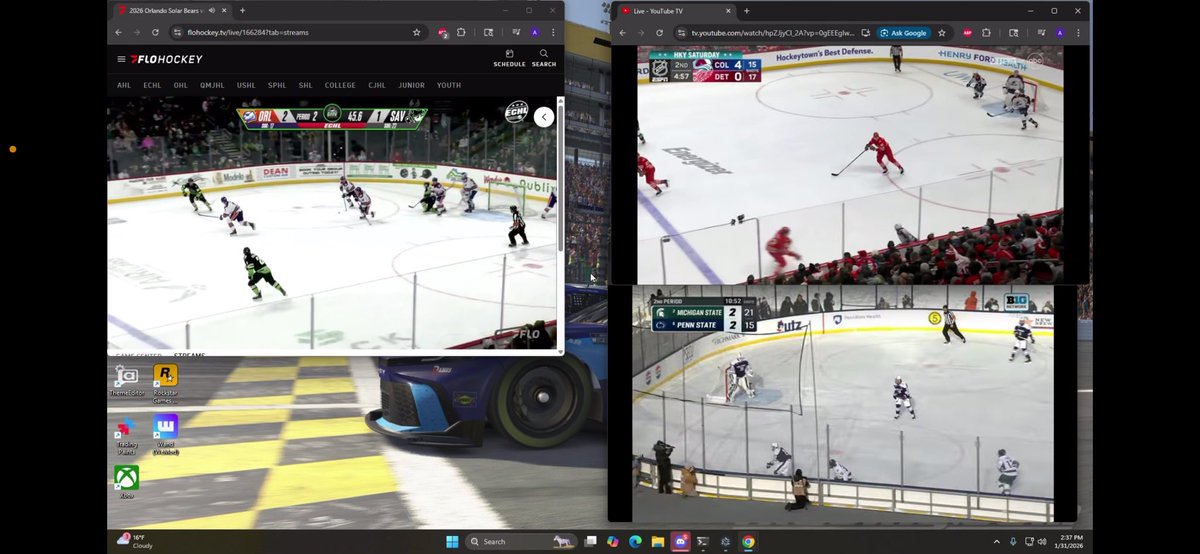Open media controls in YouTube TV window
The height and width of the screenshot is (554, 1200).
[x=1043, y=32]
